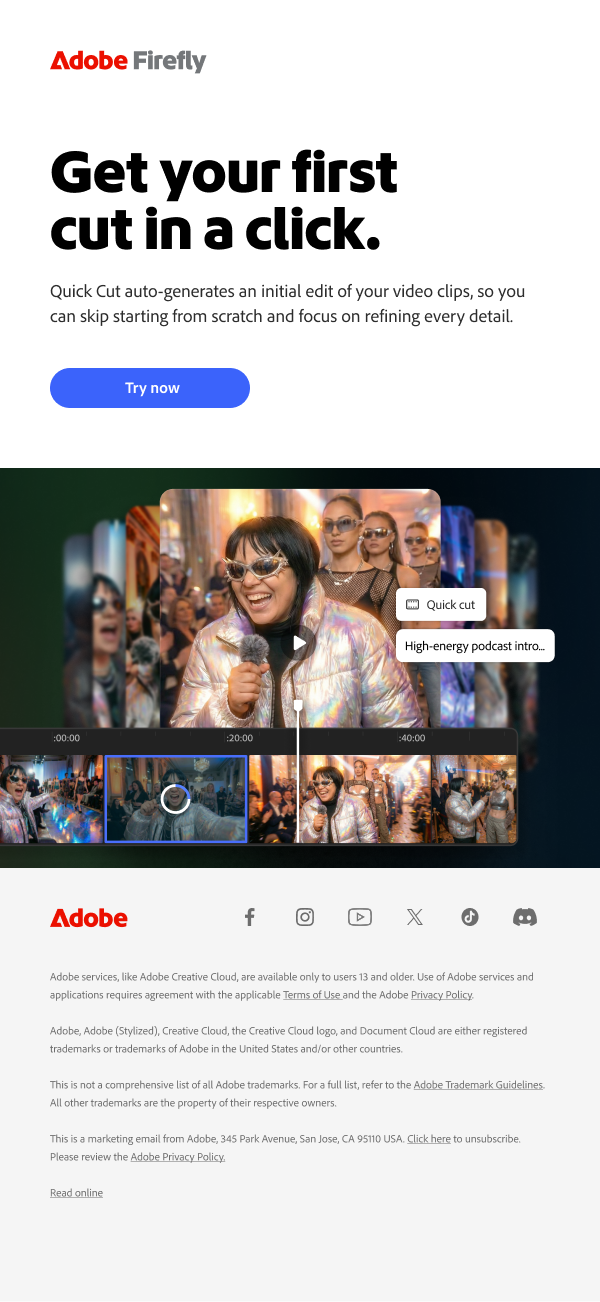Select the blue-outlined loading clip thumbnail

click(x=176, y=798)
